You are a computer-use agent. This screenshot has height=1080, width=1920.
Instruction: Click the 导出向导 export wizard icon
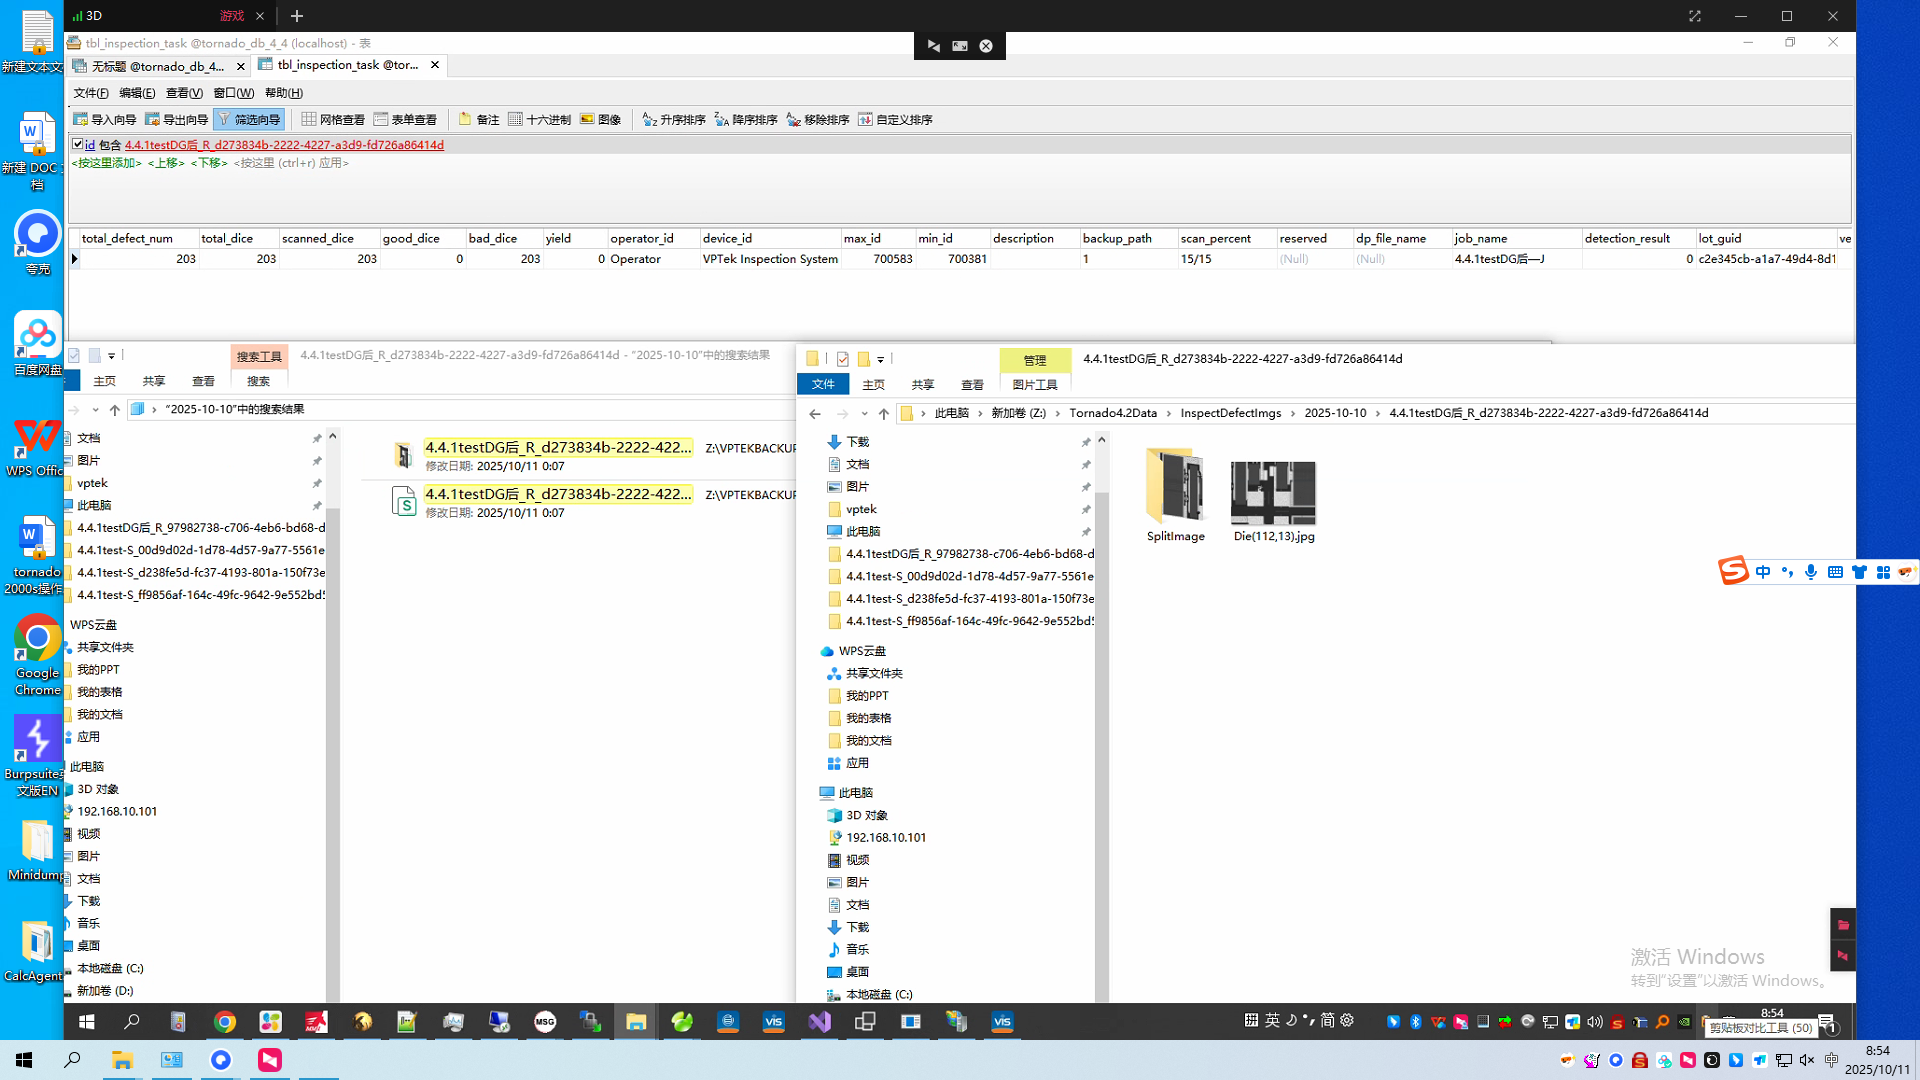point(152,120)
